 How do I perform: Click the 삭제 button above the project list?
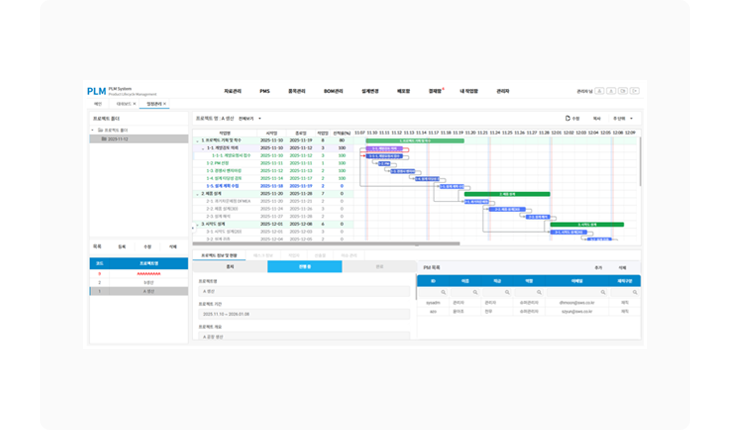point(173,247)
